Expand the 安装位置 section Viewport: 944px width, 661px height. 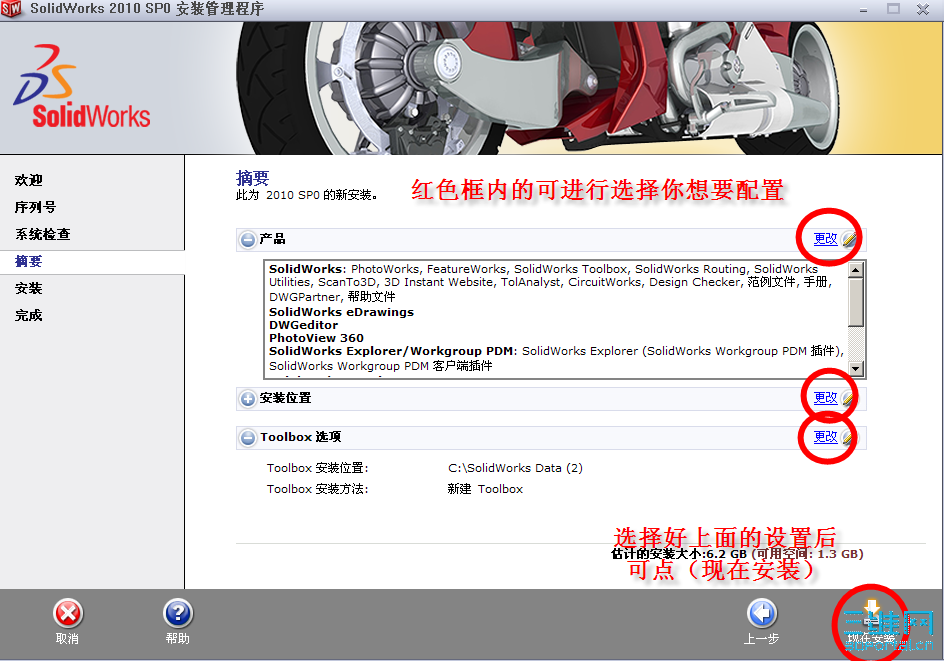tap(247, 399)
